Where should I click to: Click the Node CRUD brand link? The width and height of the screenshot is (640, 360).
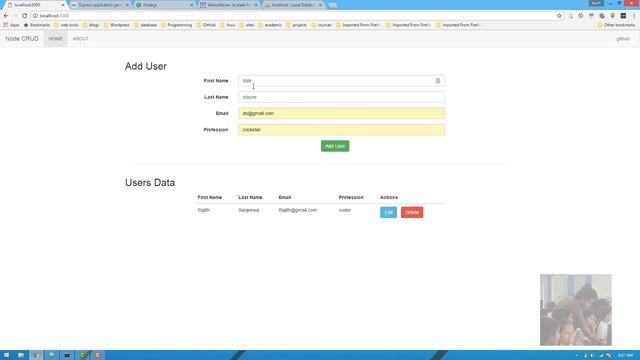[x=22, y=39]
